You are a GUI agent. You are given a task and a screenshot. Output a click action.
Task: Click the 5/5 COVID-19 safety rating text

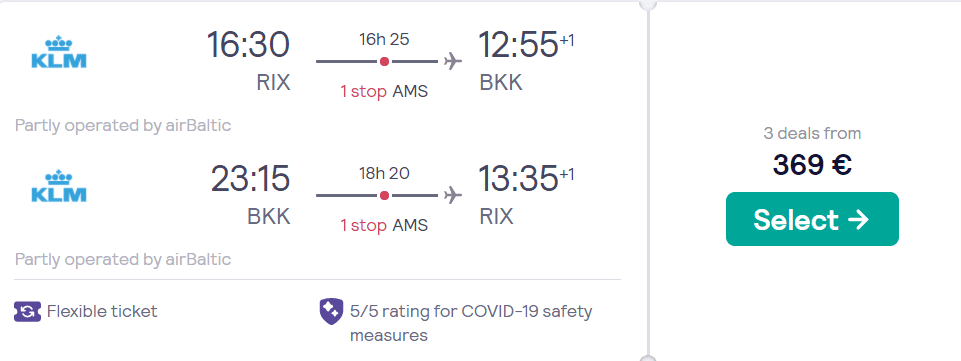(471, 323)
